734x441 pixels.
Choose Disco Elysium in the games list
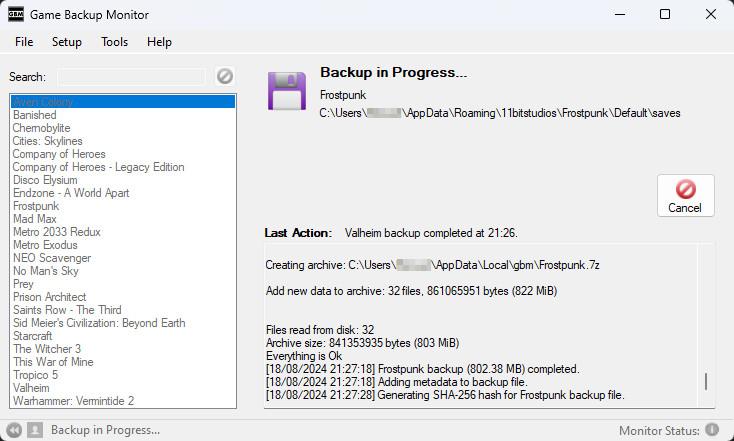(45, 180)
